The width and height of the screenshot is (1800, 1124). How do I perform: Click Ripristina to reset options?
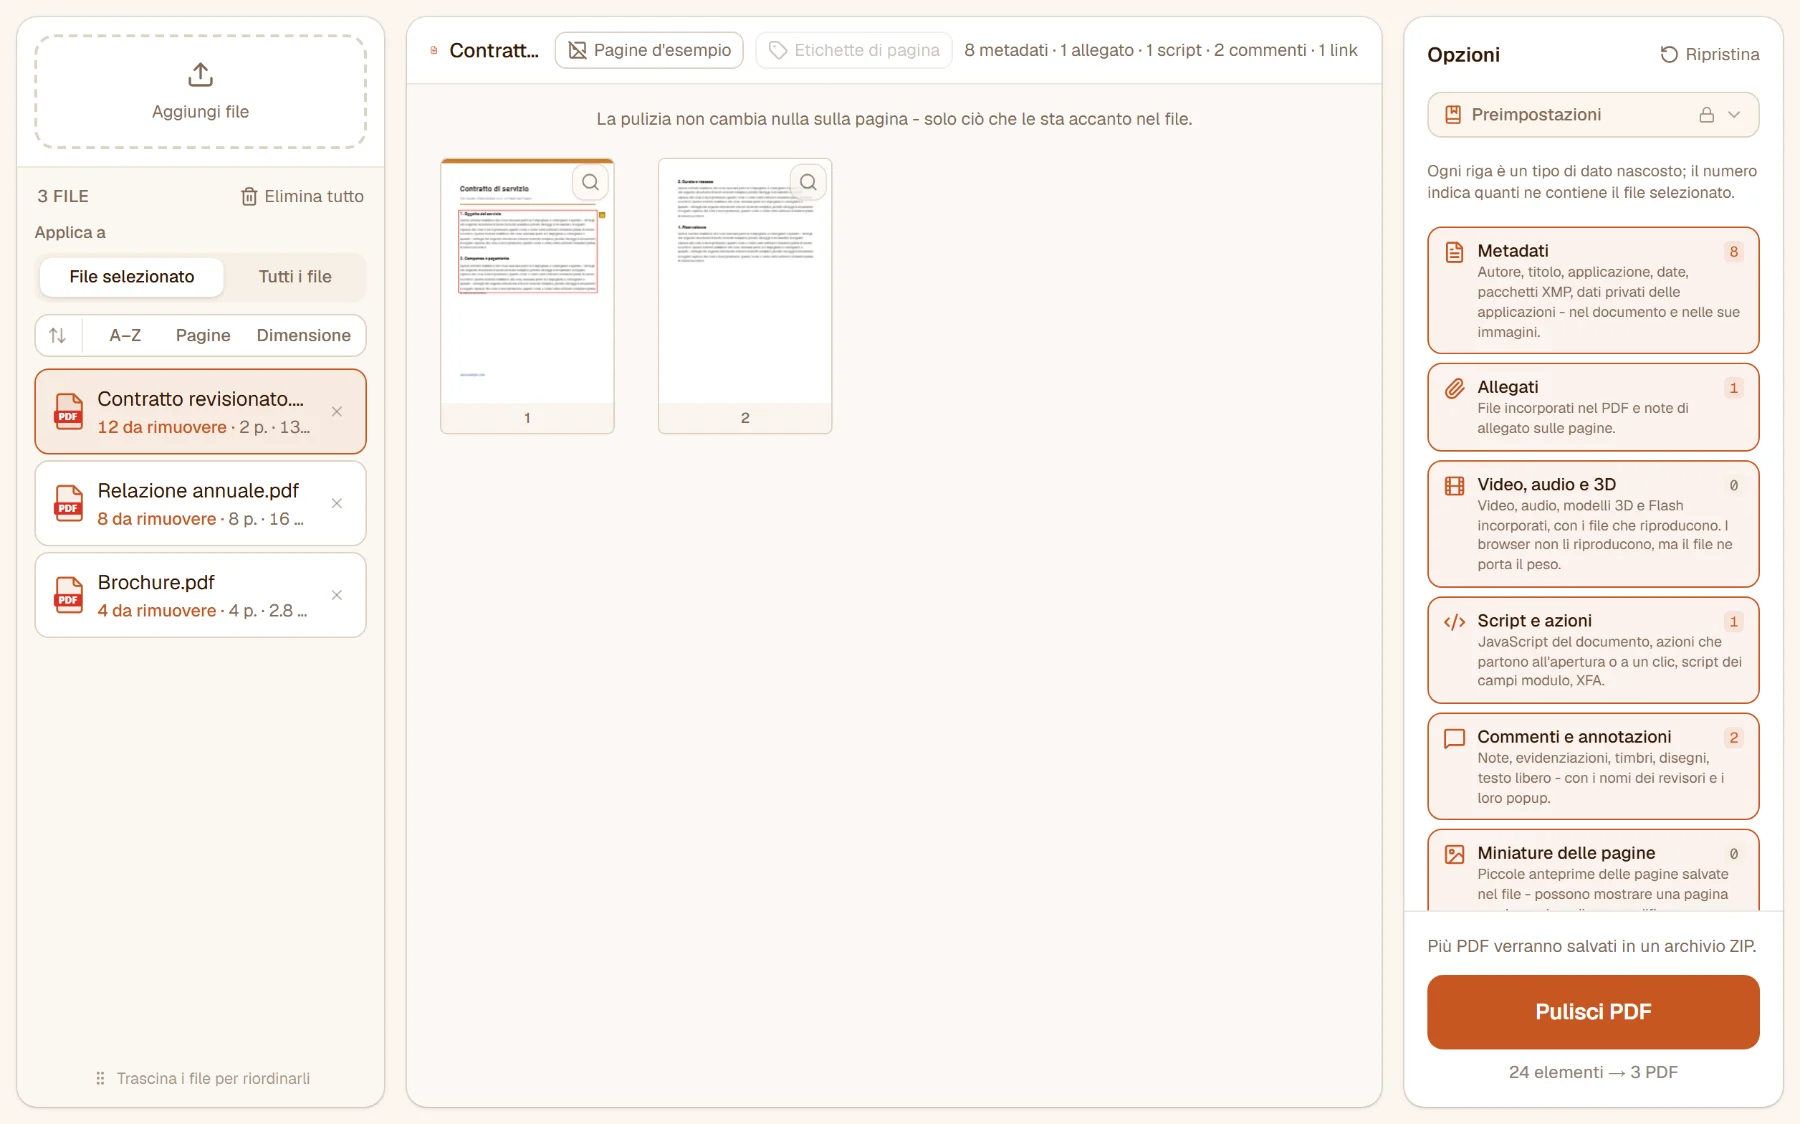1709,54
